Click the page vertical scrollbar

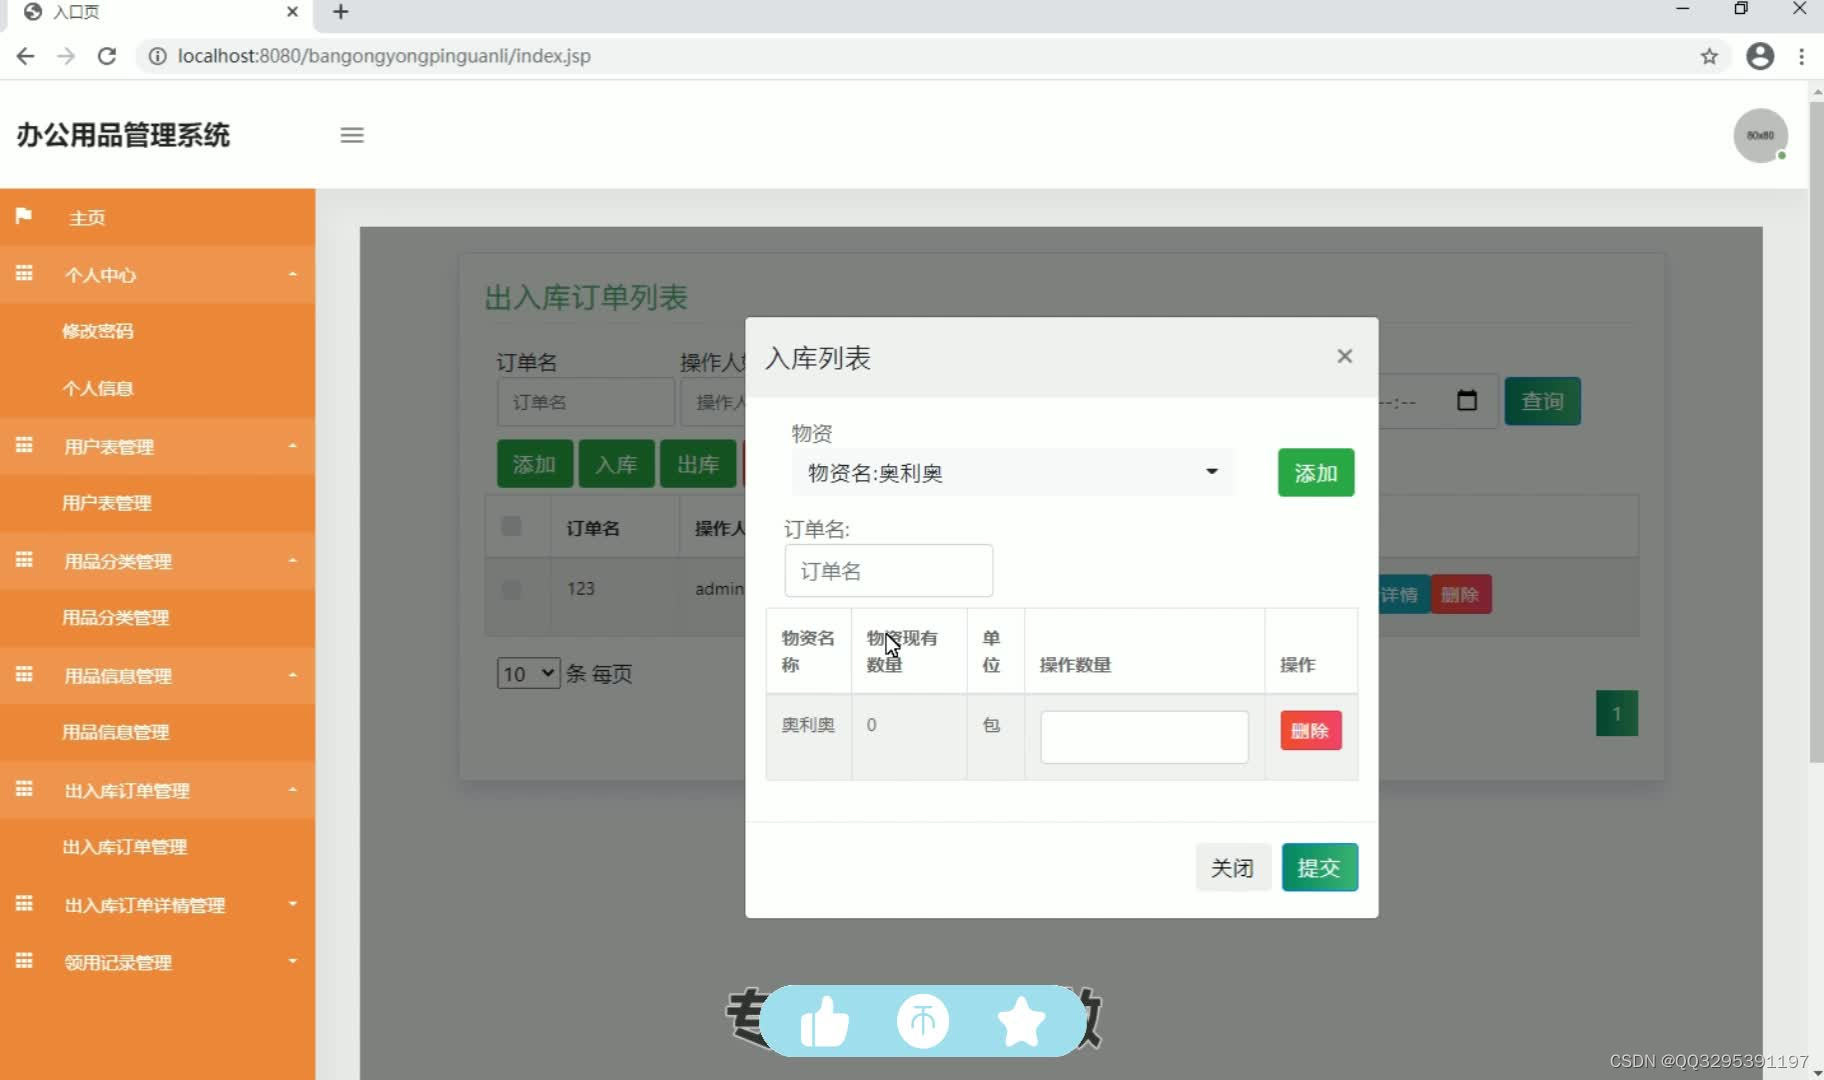point(1816,430)
